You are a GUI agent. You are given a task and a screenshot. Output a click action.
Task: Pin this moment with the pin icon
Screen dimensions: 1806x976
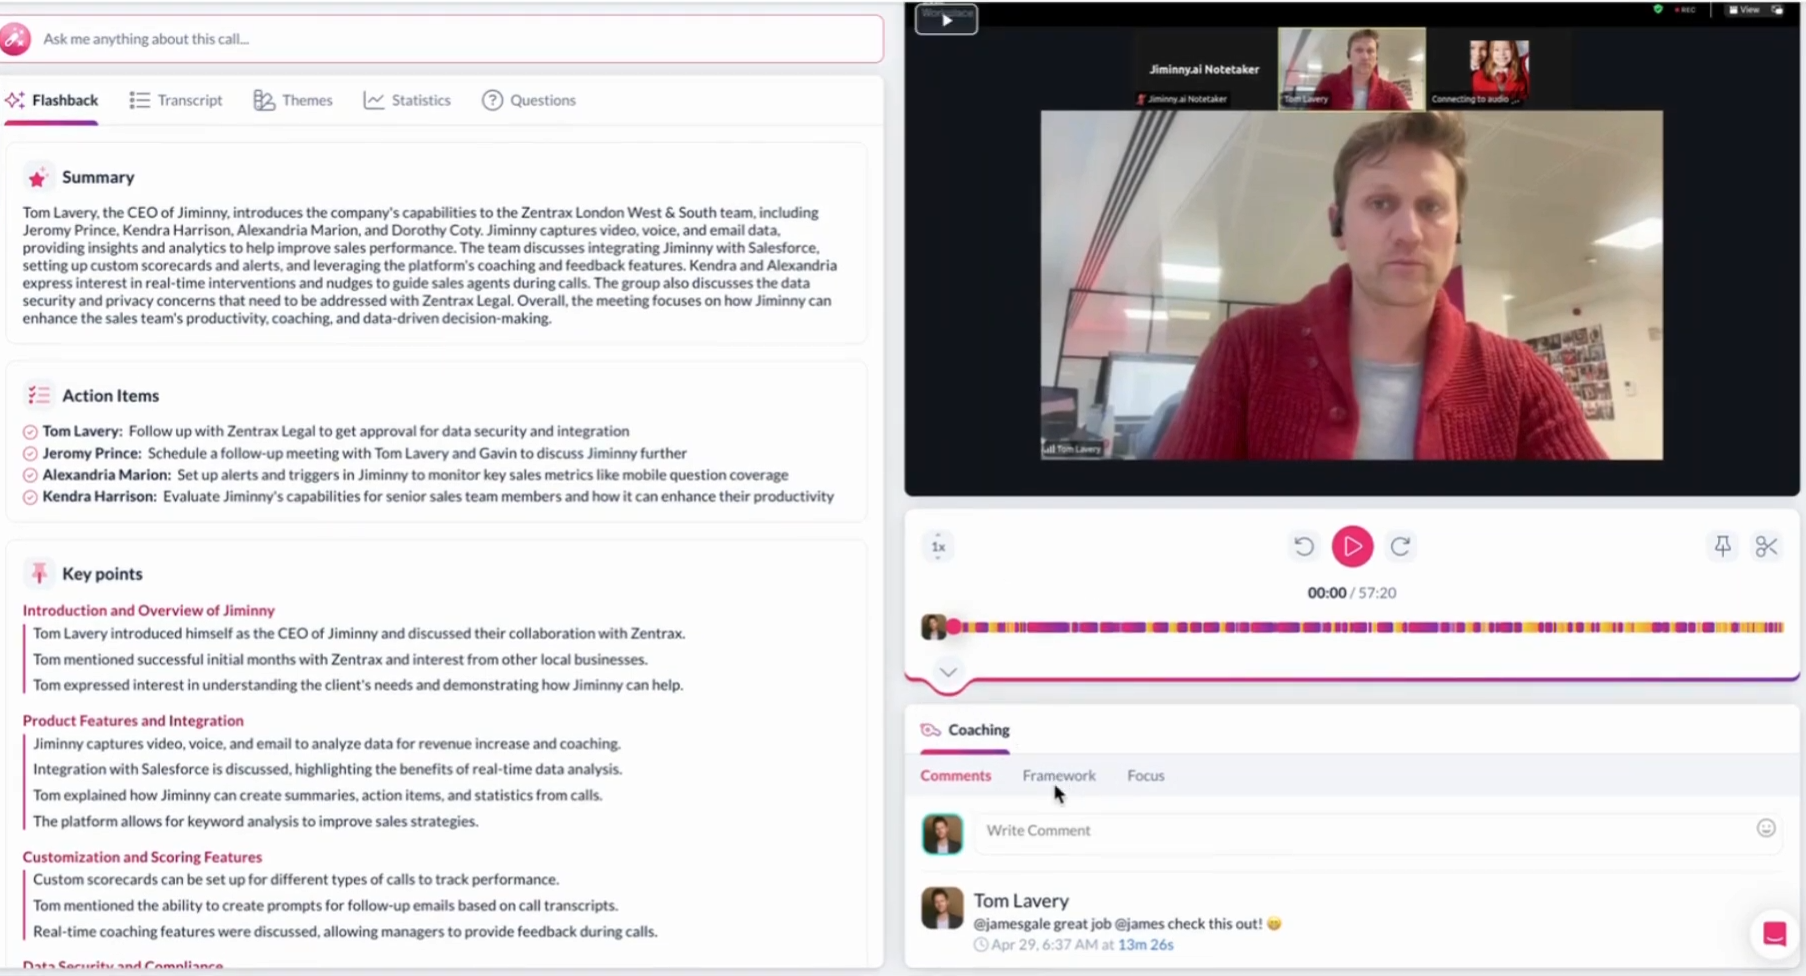tap(1722, 546)
